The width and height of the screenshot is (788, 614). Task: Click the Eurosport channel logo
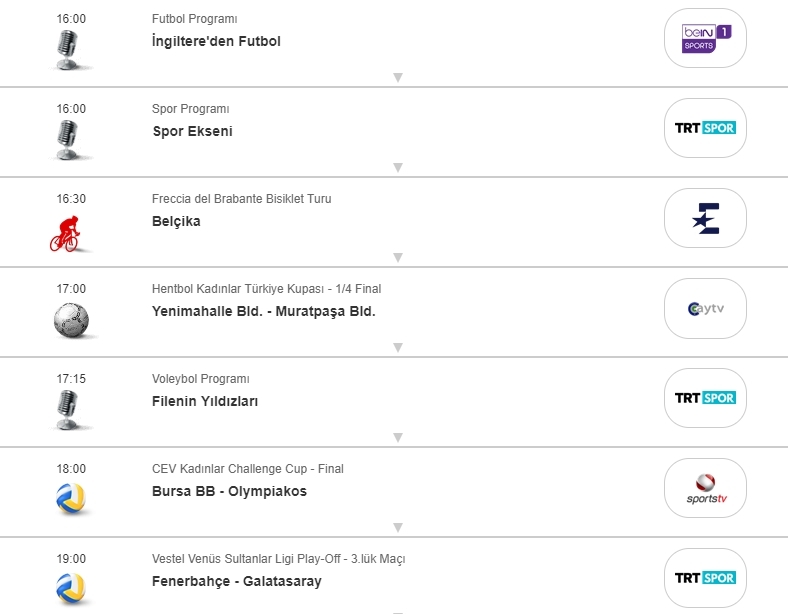pyautogui.click(x=705, y=218)
